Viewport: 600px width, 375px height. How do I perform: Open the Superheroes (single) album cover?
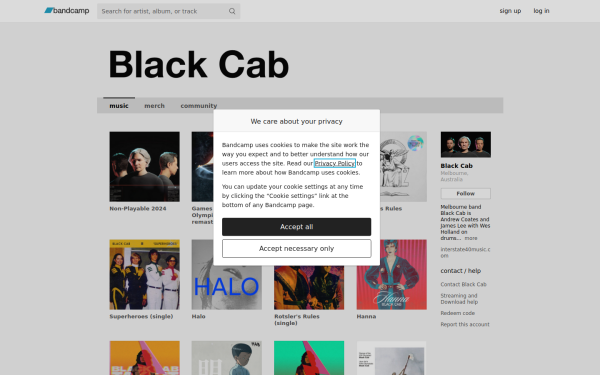tap(144, 274)
